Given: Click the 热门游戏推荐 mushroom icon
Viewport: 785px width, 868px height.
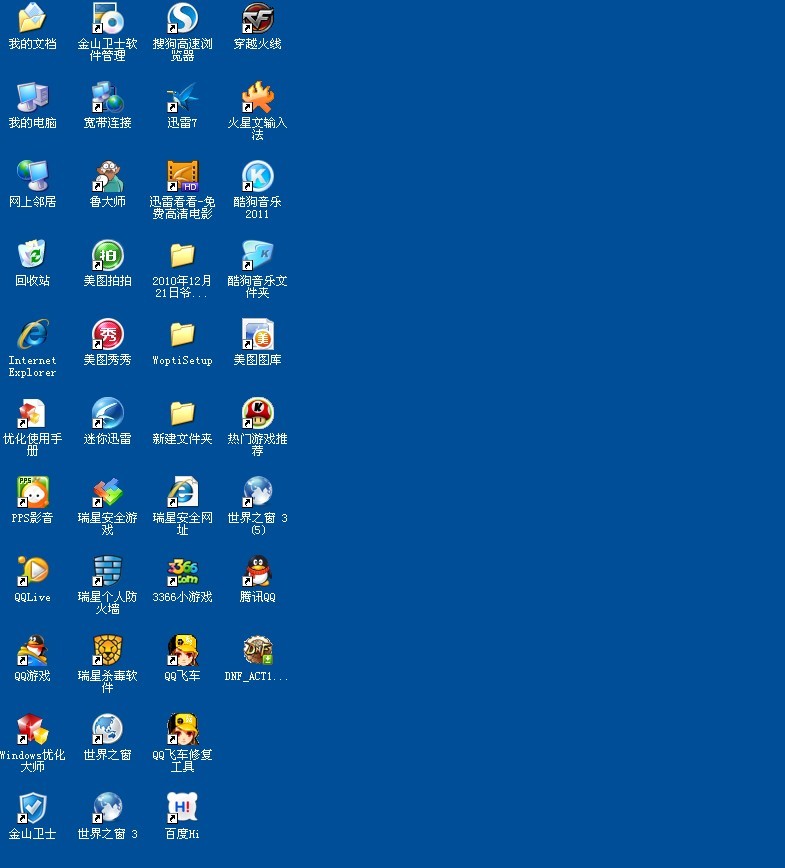Looking at the screenshot, I should tap(257, 413).
